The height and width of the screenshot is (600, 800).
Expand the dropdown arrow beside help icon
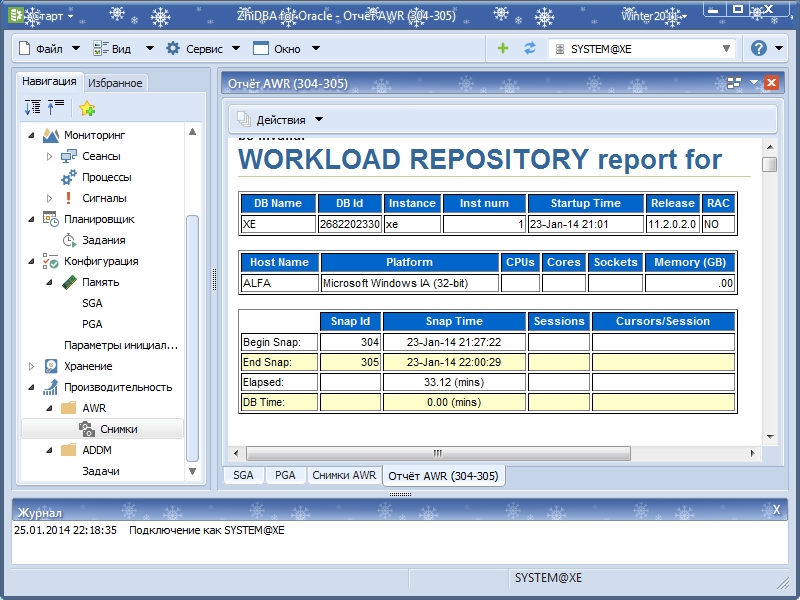point(779,48)
